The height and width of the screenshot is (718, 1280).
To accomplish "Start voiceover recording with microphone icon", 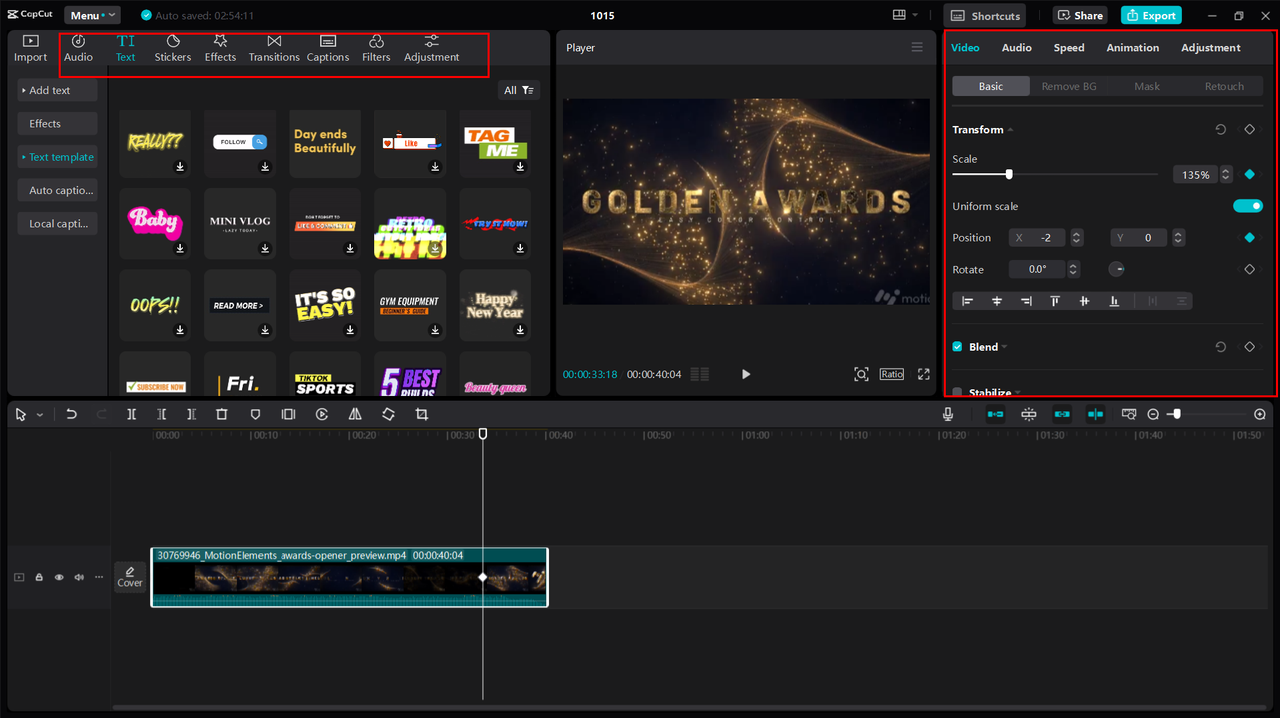I will [x=947, y=414].
